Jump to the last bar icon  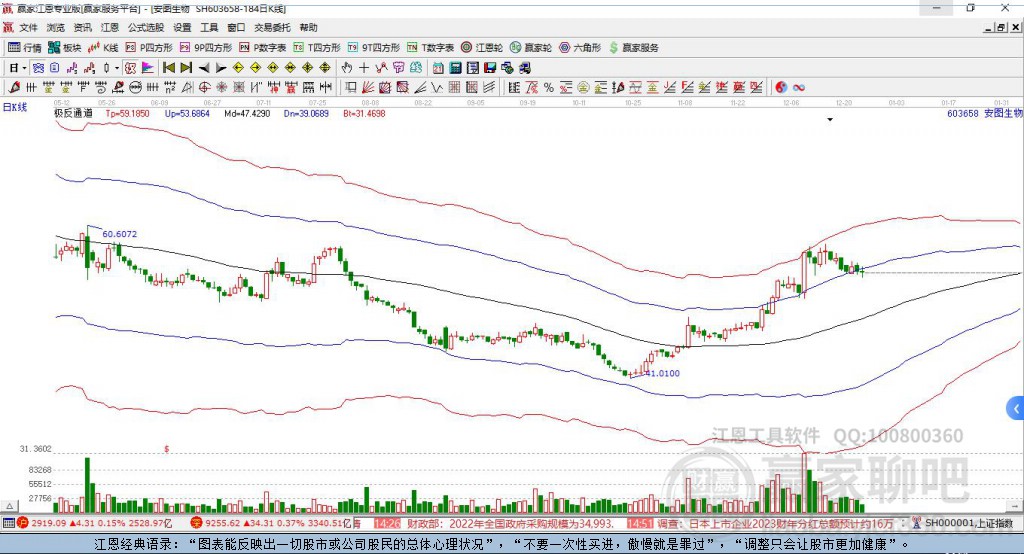(x=186, y=68)
